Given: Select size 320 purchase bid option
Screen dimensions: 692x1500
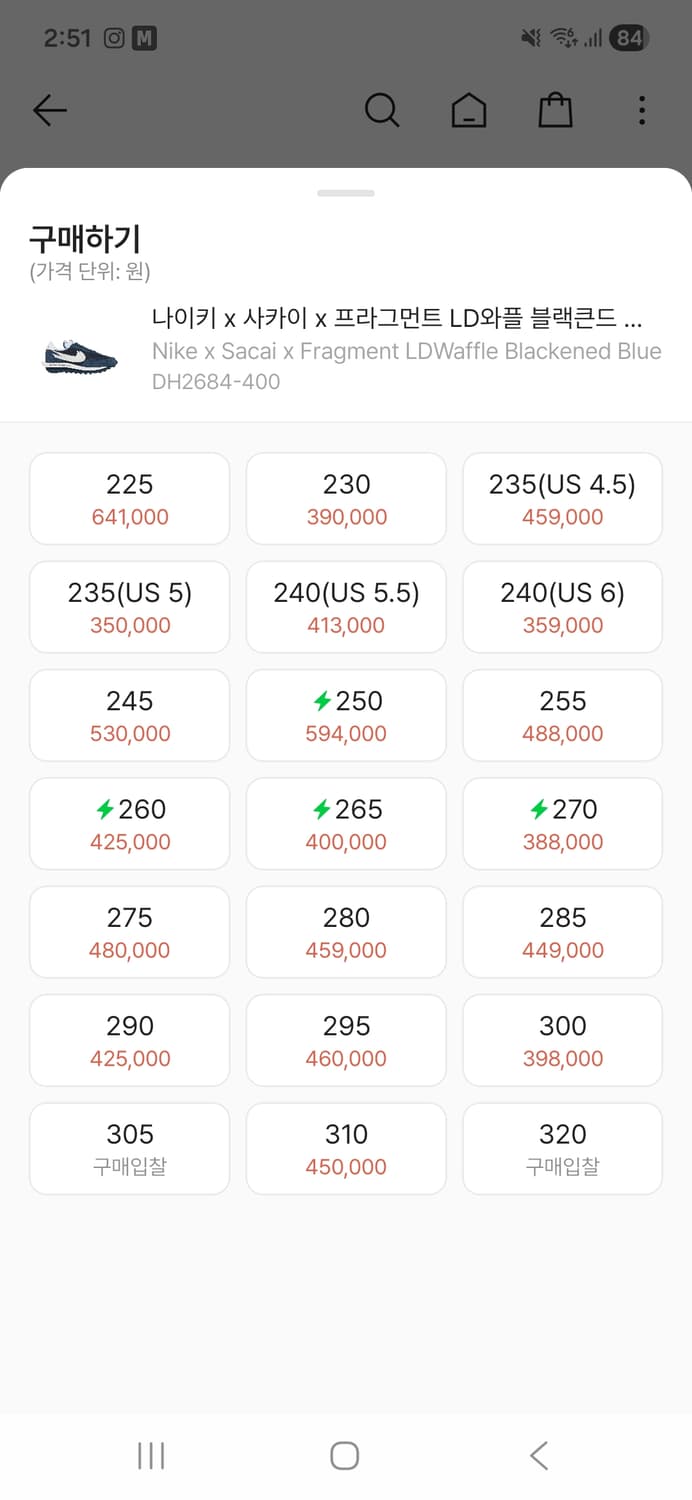Looking at the screenshot, I should pyautogui.click(x=562, y=1148).
